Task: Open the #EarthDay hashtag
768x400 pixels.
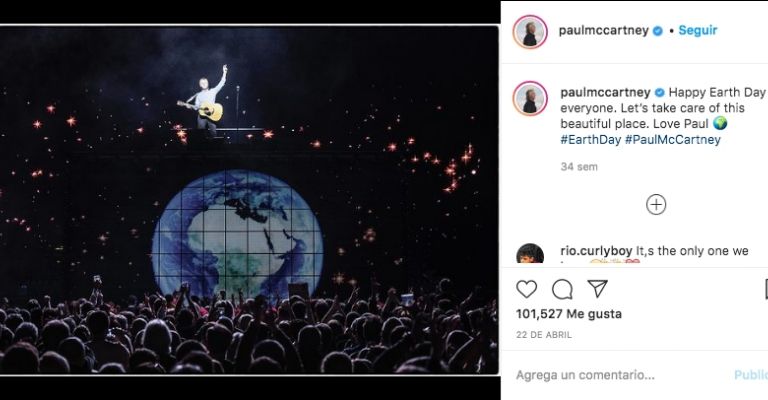Action: tap(590, 140)
